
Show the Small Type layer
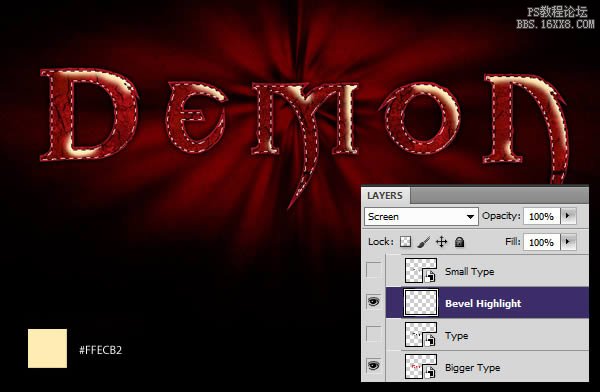click(x=374, y=270)
